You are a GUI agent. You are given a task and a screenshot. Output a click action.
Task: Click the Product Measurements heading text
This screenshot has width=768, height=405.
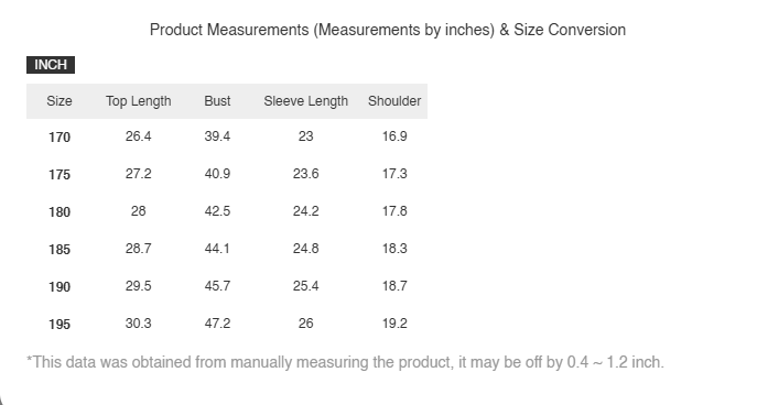point(387,30)
